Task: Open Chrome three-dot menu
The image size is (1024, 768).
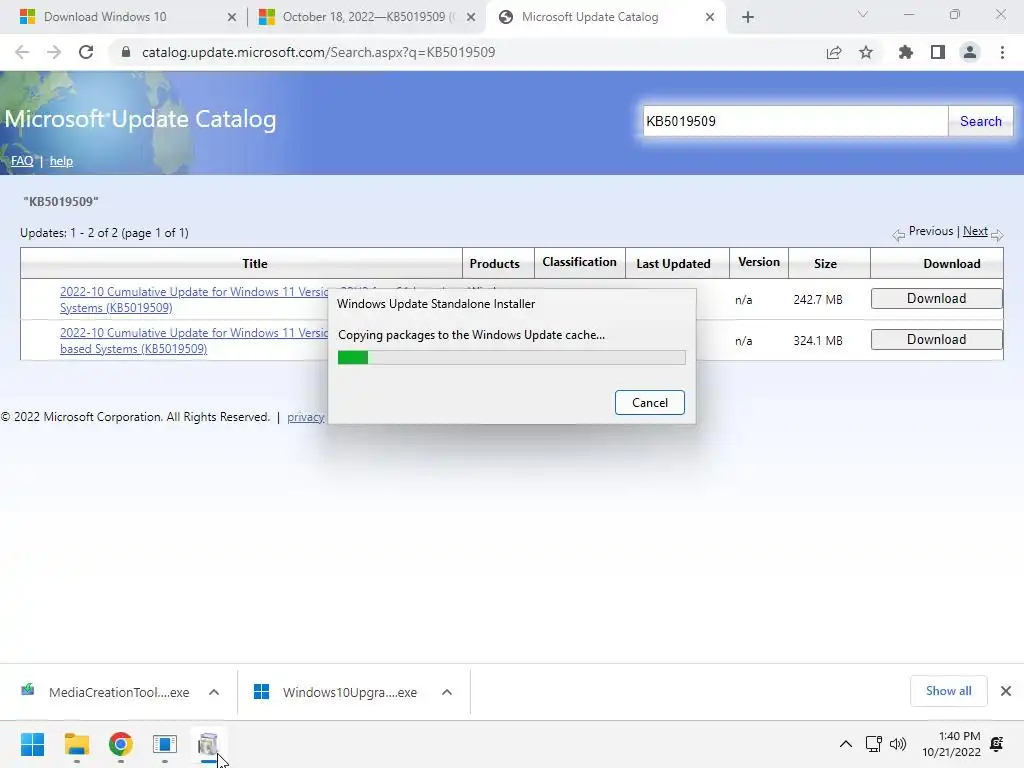Action: point(1002,52)
